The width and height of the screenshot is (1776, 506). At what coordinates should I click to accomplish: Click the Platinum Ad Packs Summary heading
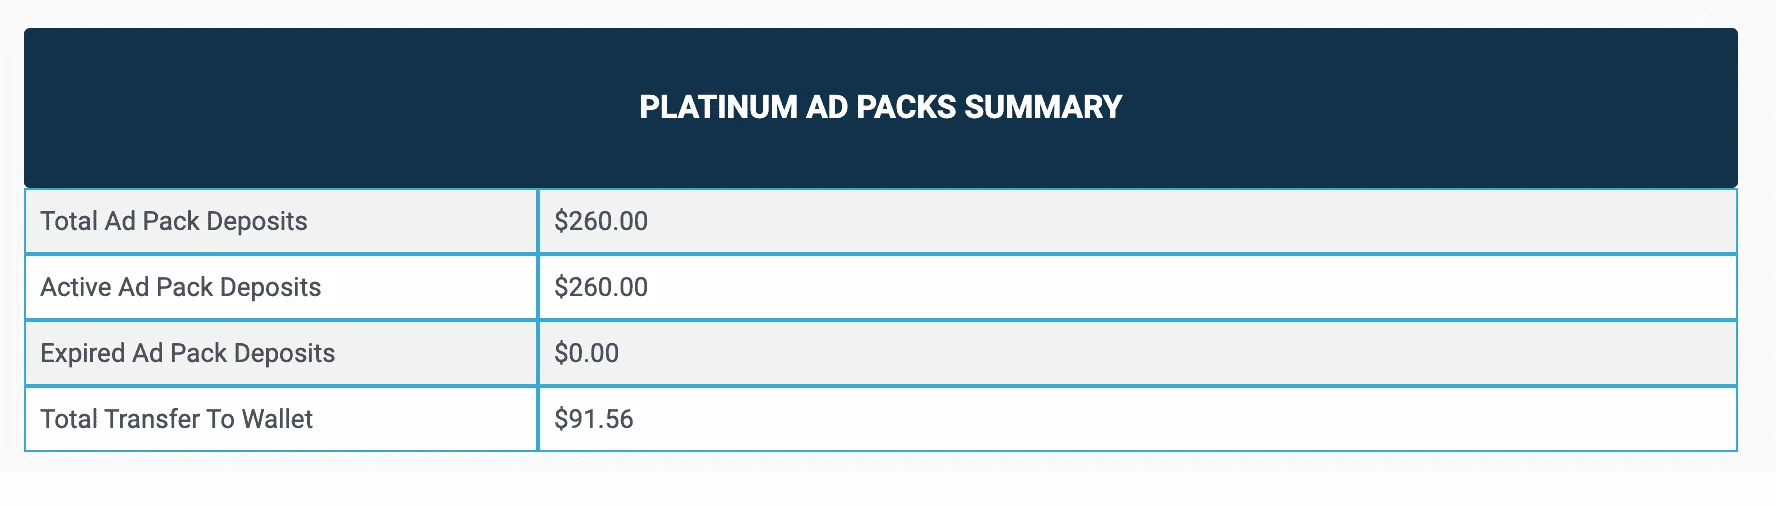point(880,107)
